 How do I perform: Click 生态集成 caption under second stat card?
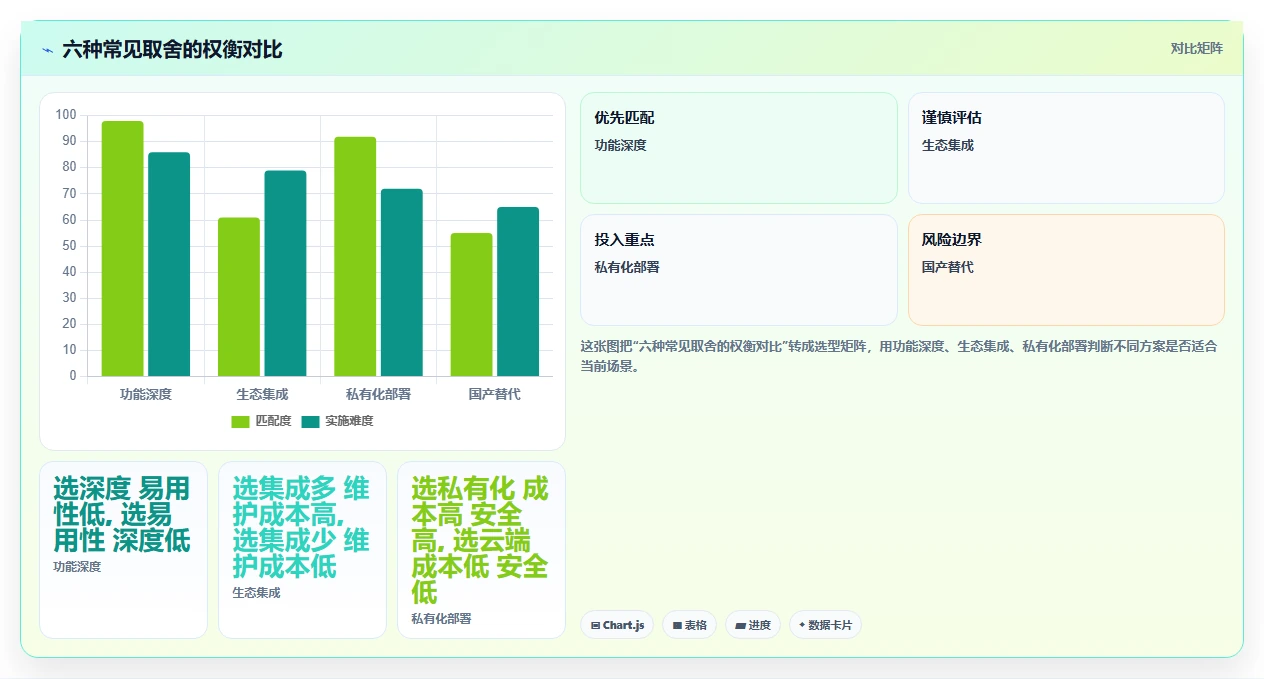pos(256,592)
